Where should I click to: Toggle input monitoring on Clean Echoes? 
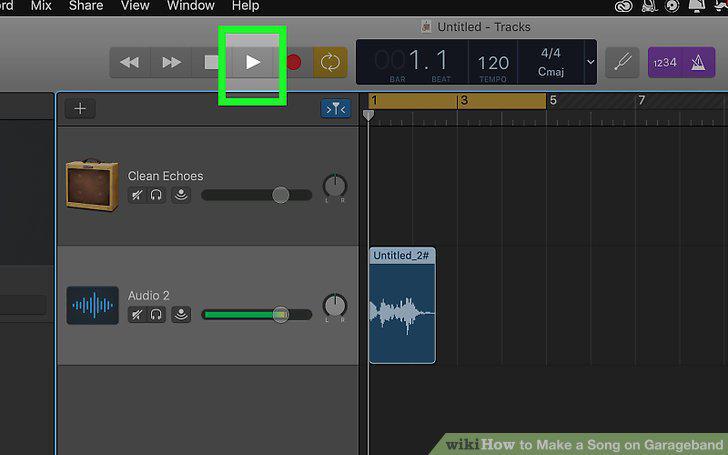click(181, 195)
